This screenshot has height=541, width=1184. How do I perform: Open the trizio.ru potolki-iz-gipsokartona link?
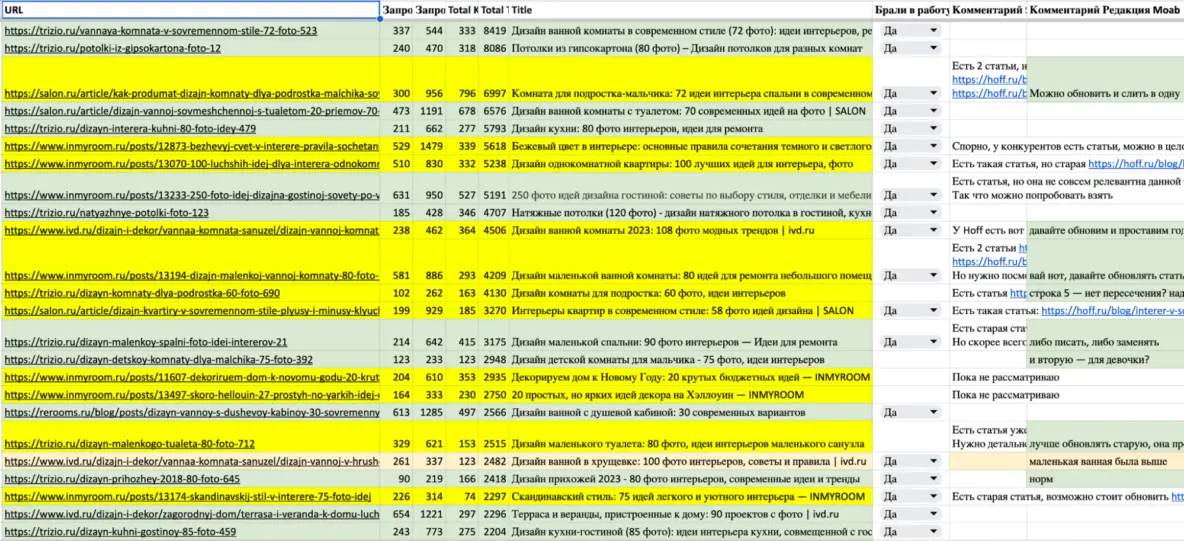[112, 47]
